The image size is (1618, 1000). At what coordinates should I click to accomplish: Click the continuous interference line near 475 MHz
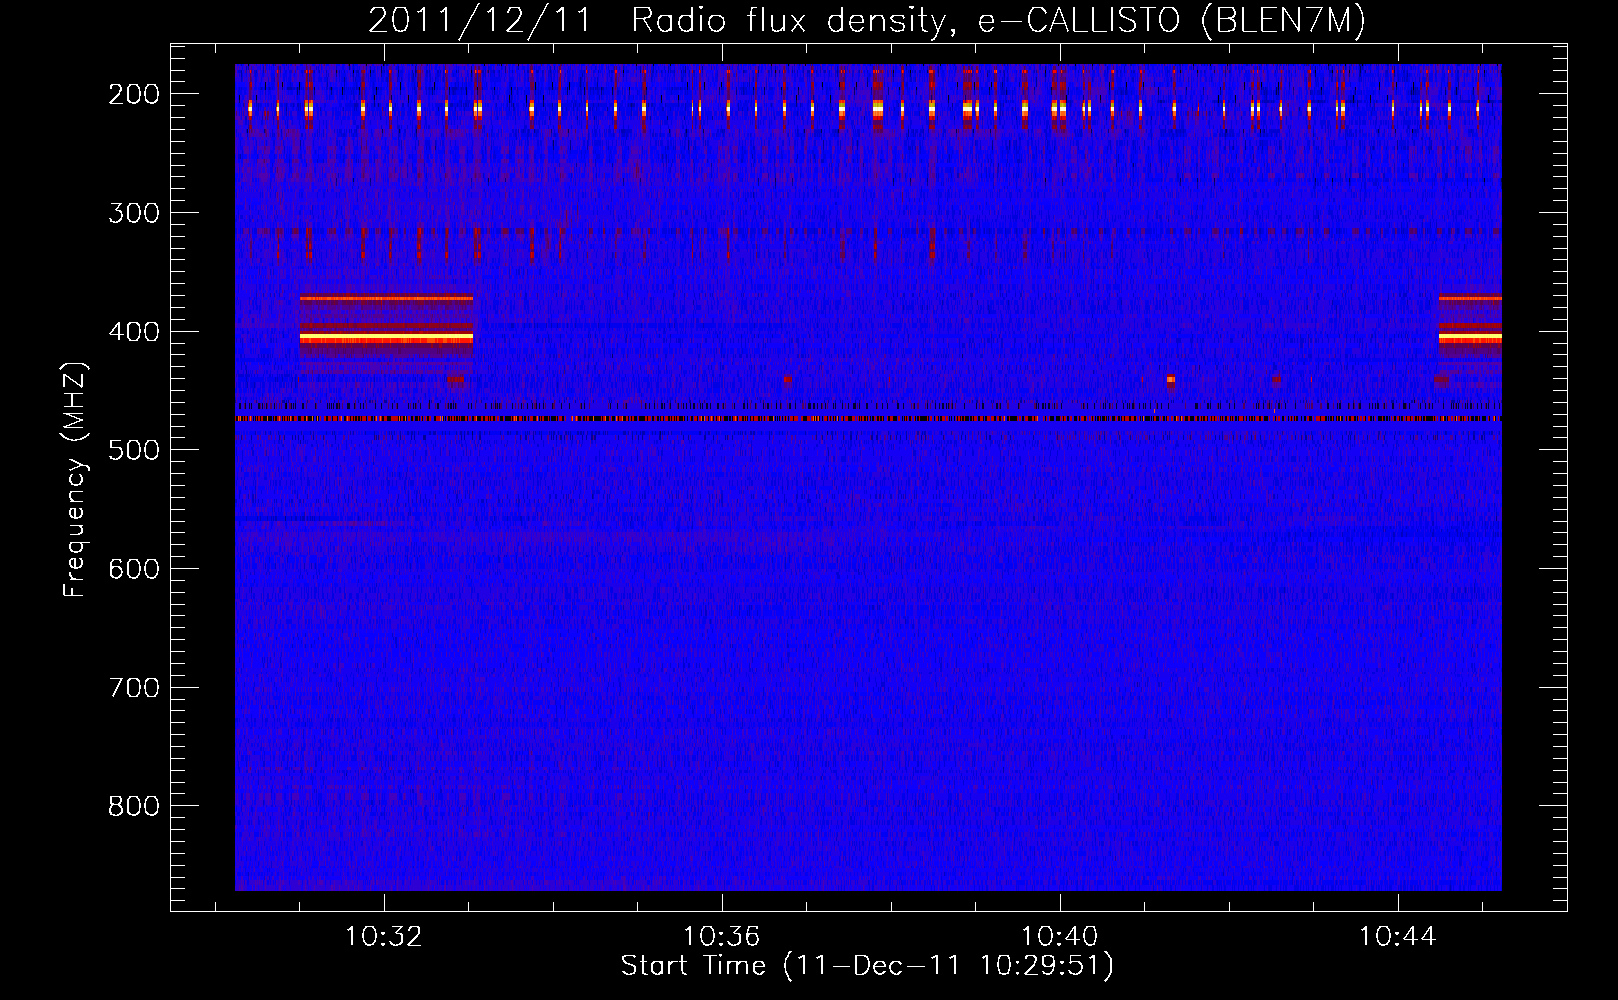click(868, 419)
